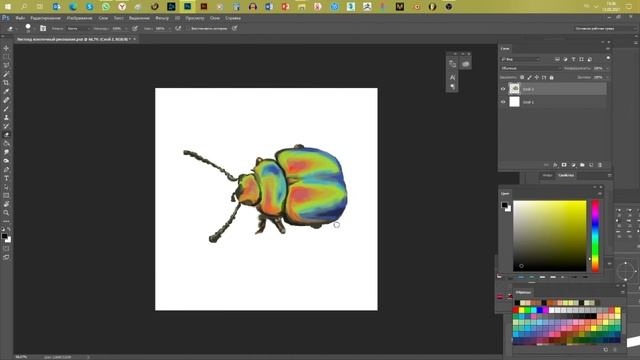
Task: Select the white layer thumbnail
Action: [514, 102]
